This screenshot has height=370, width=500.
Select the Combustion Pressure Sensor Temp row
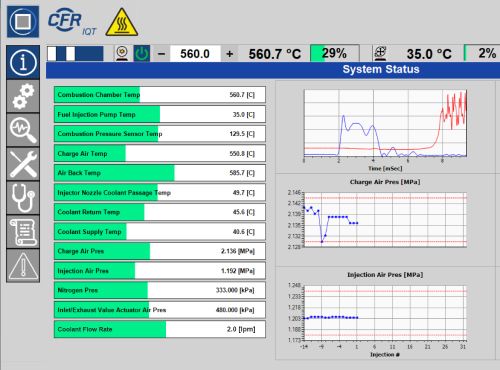coord(160,134)
